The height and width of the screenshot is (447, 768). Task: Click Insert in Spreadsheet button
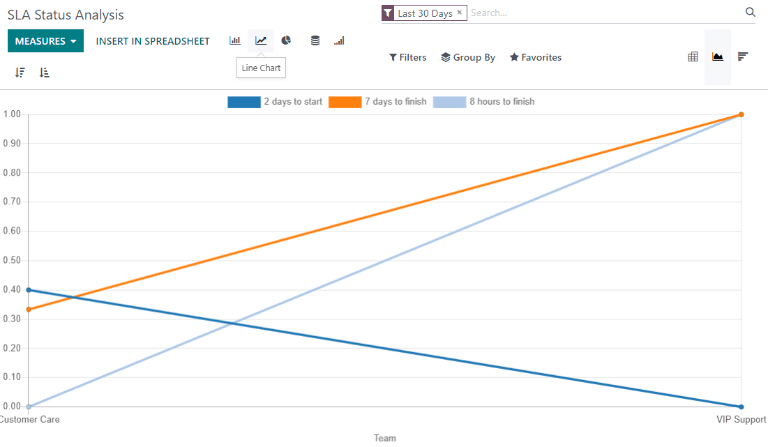pos(153,41)
